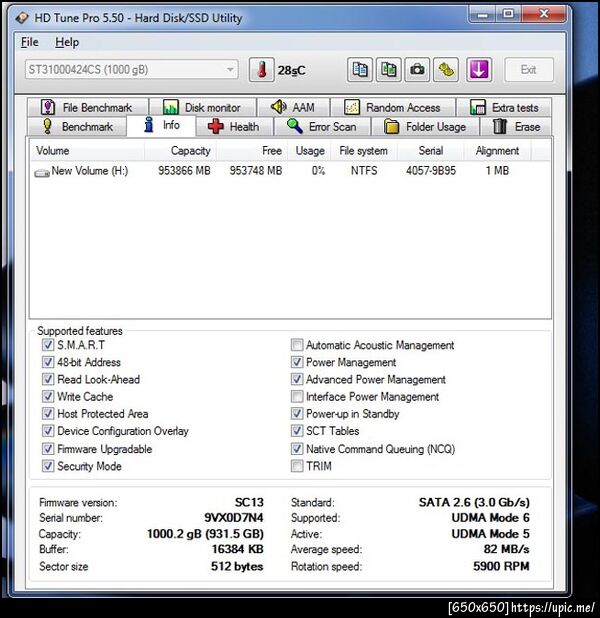Click the 953866 MB capacity cell
600x618 pixels.
pyautogui.click(x=184, y=171)
